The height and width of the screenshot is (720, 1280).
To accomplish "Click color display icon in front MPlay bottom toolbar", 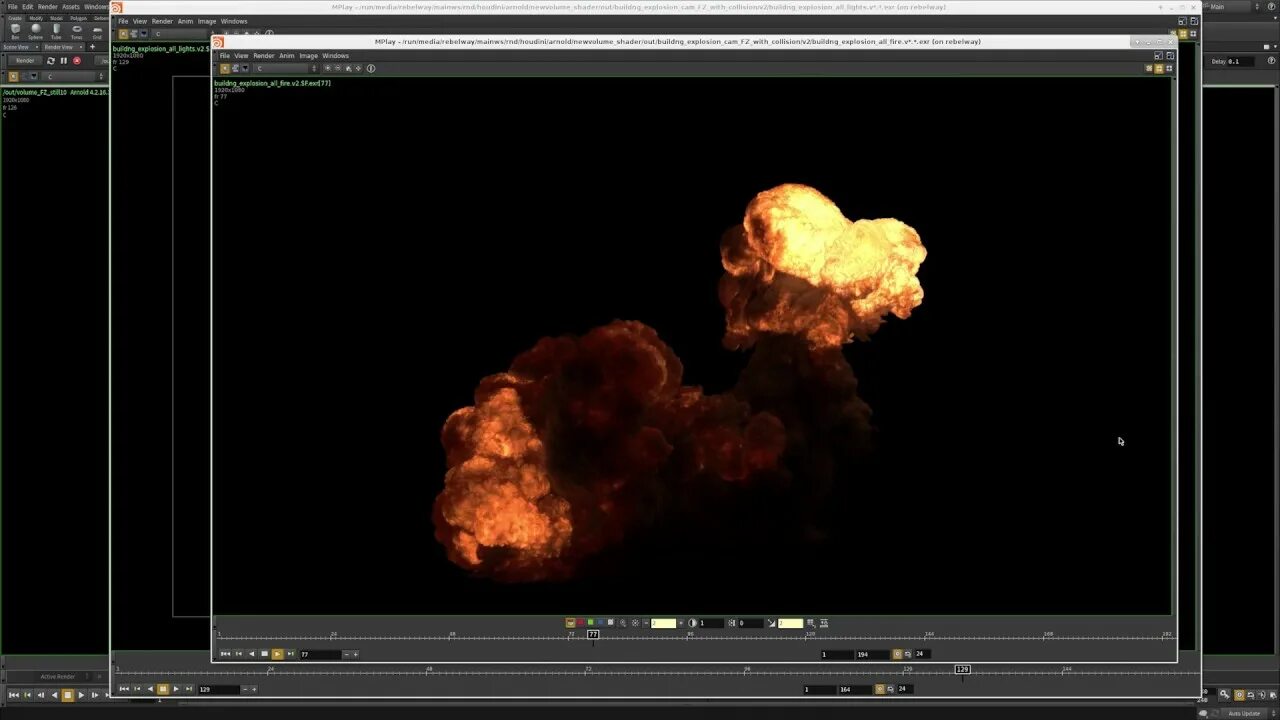I will [x=570, y=623].
